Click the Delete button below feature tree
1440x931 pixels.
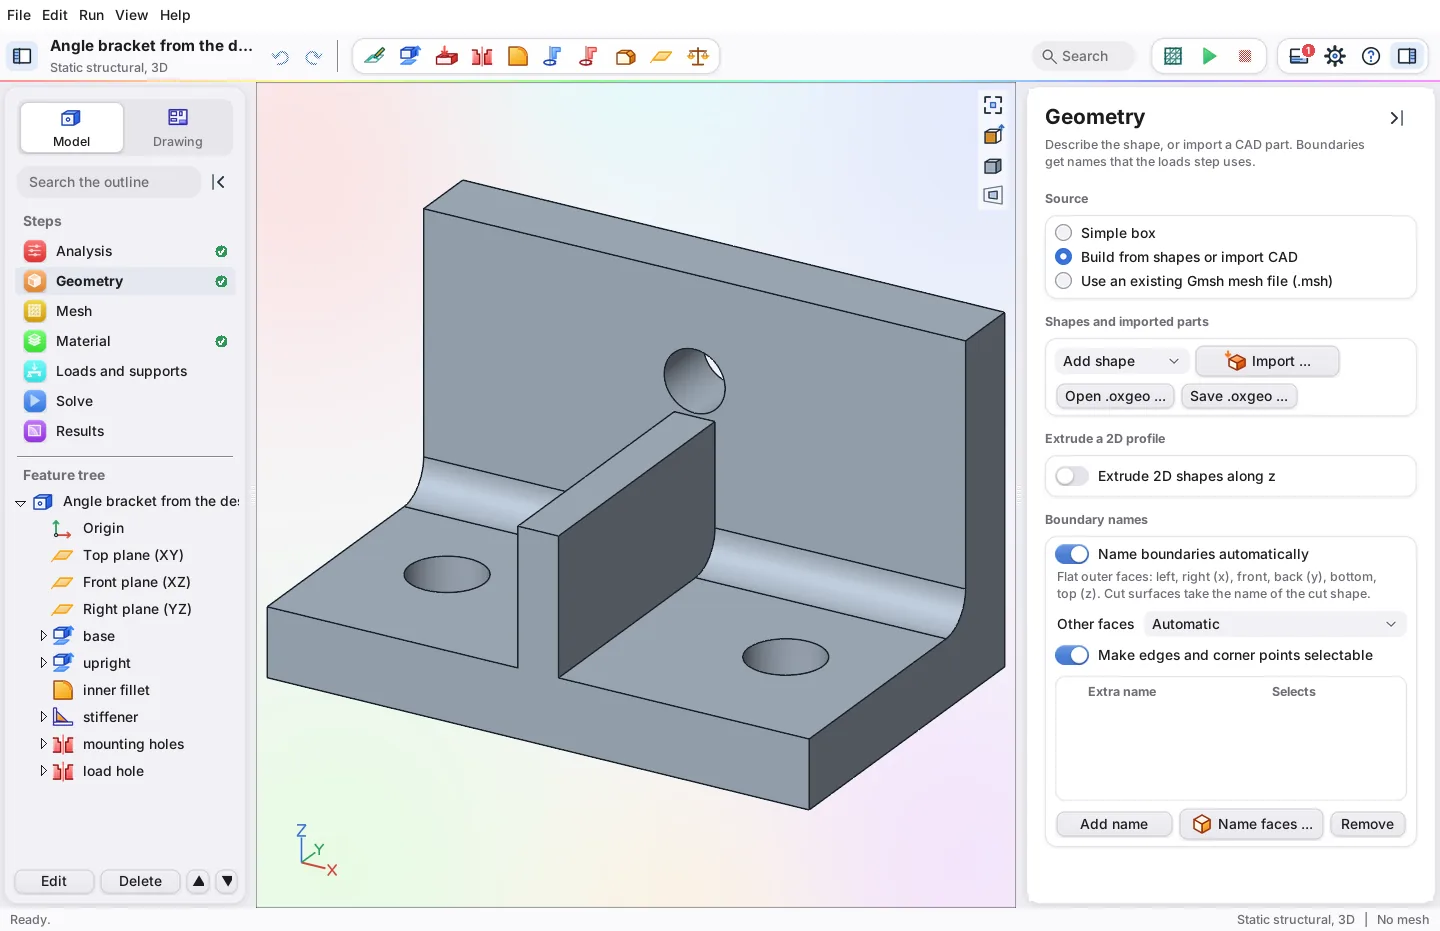click(140, 881)
